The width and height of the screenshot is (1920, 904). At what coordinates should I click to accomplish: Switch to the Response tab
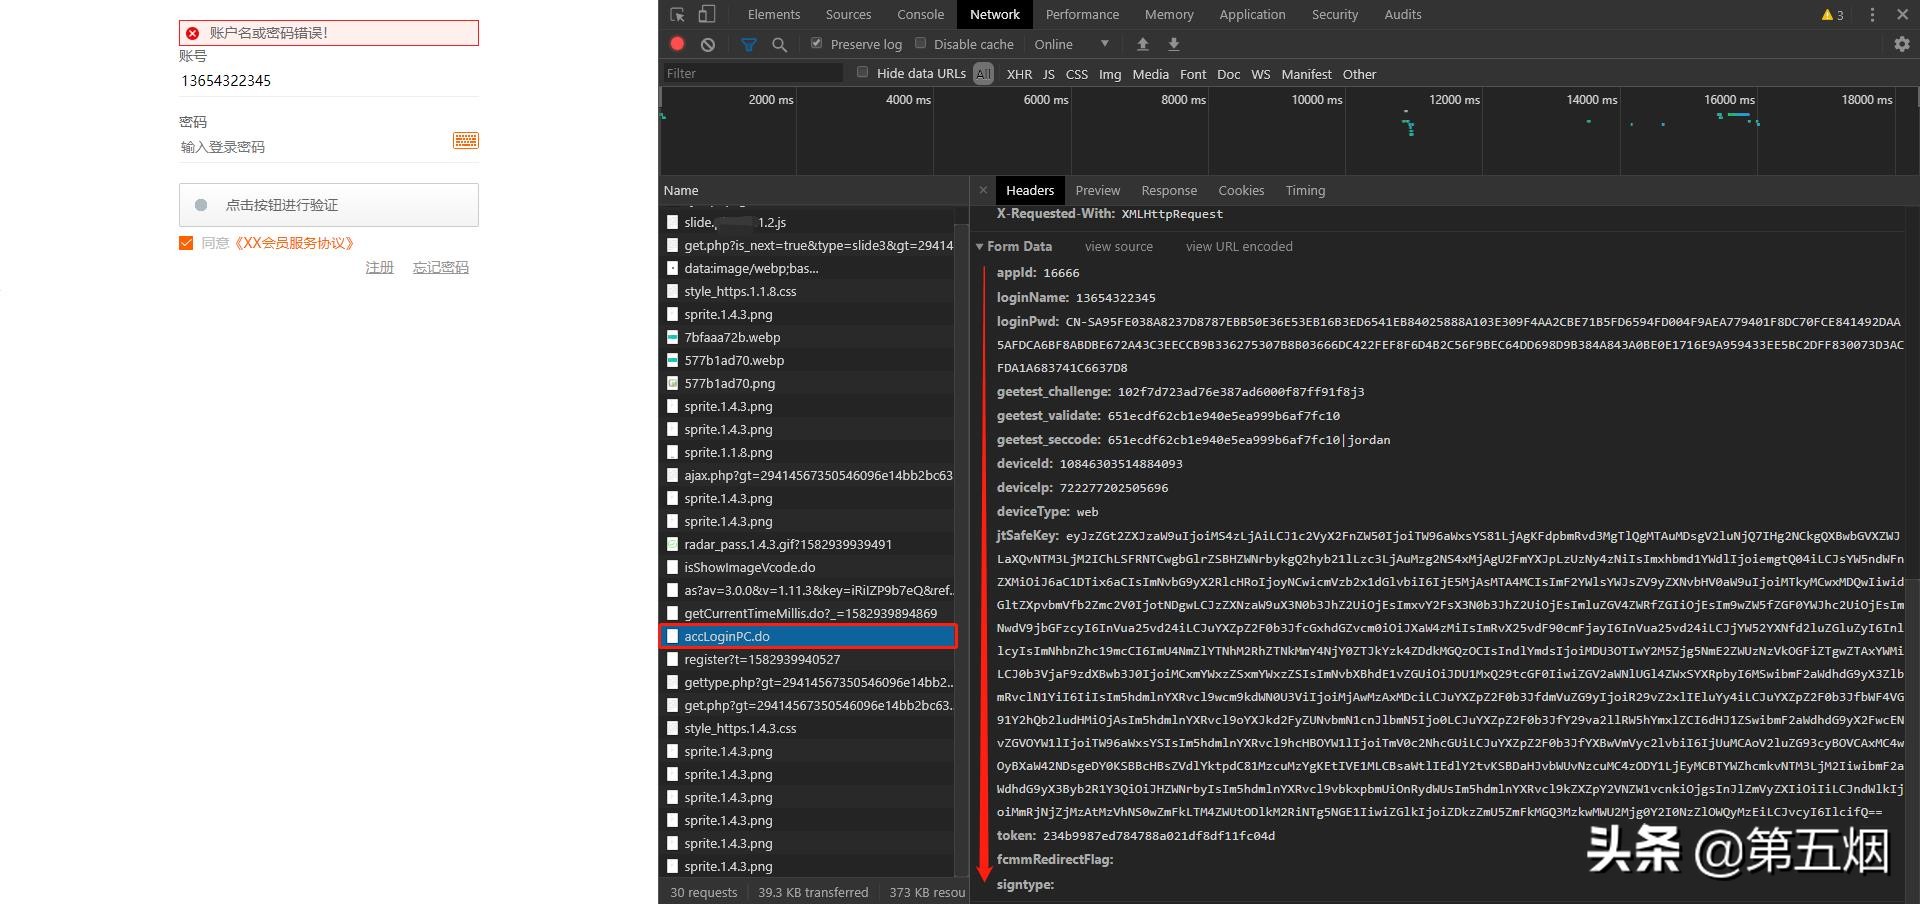[1169, 190]
